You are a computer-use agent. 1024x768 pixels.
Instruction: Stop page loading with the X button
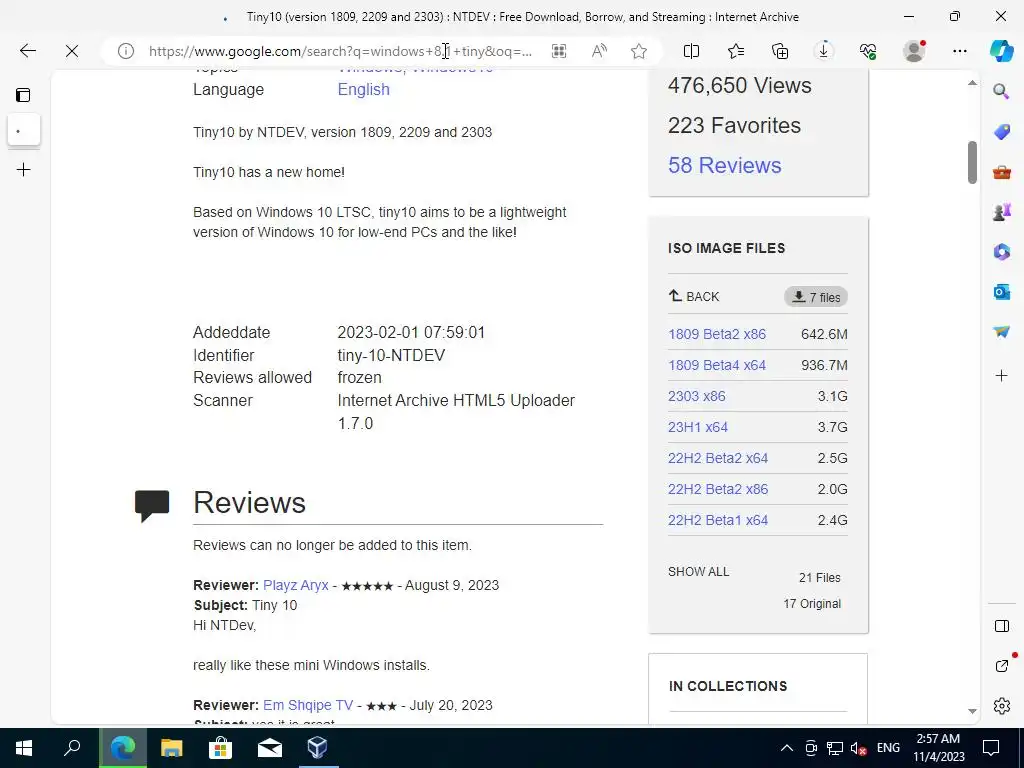click(x=72, y=51)
